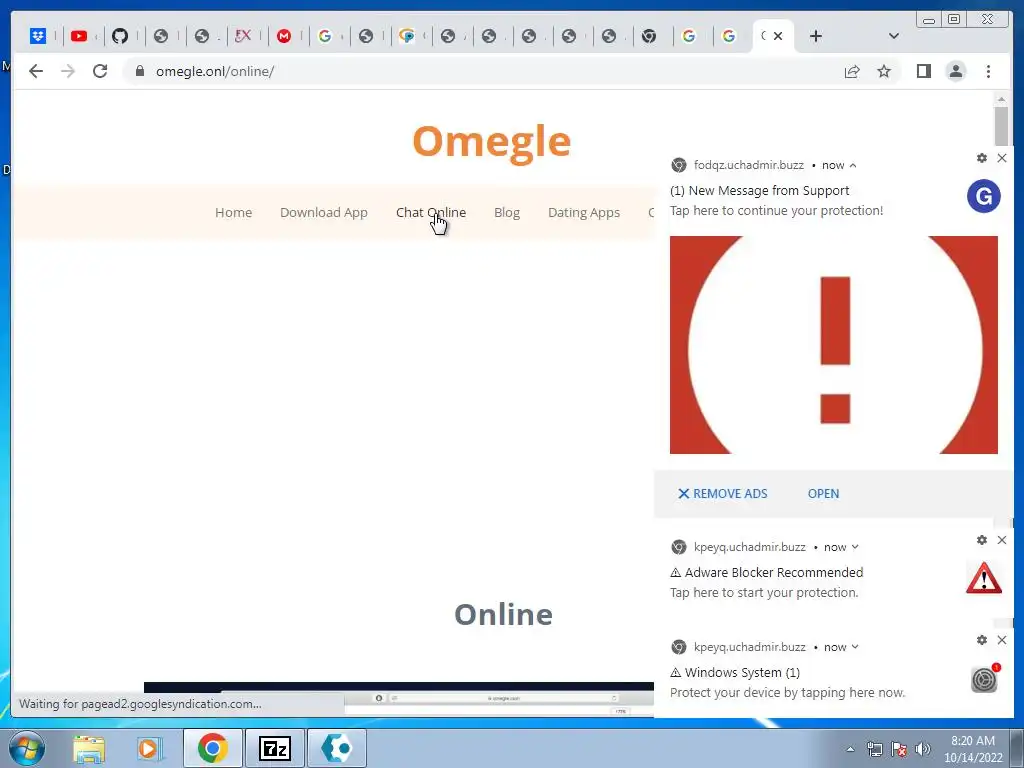Click the Chrome taskbar icon

(212, 748)
